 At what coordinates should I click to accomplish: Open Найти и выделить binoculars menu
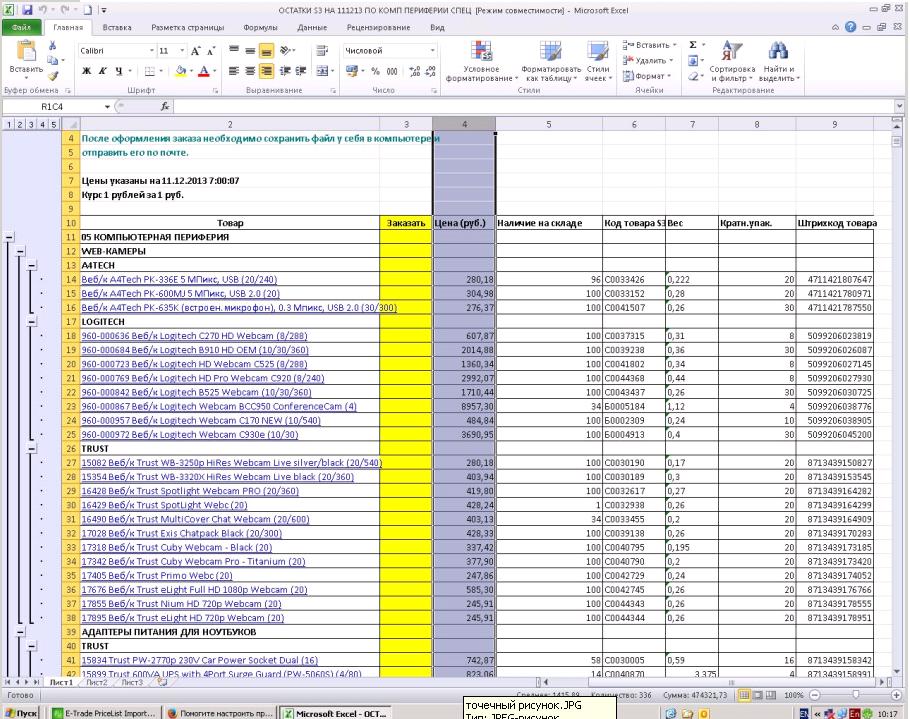click(x=778, y=62)
